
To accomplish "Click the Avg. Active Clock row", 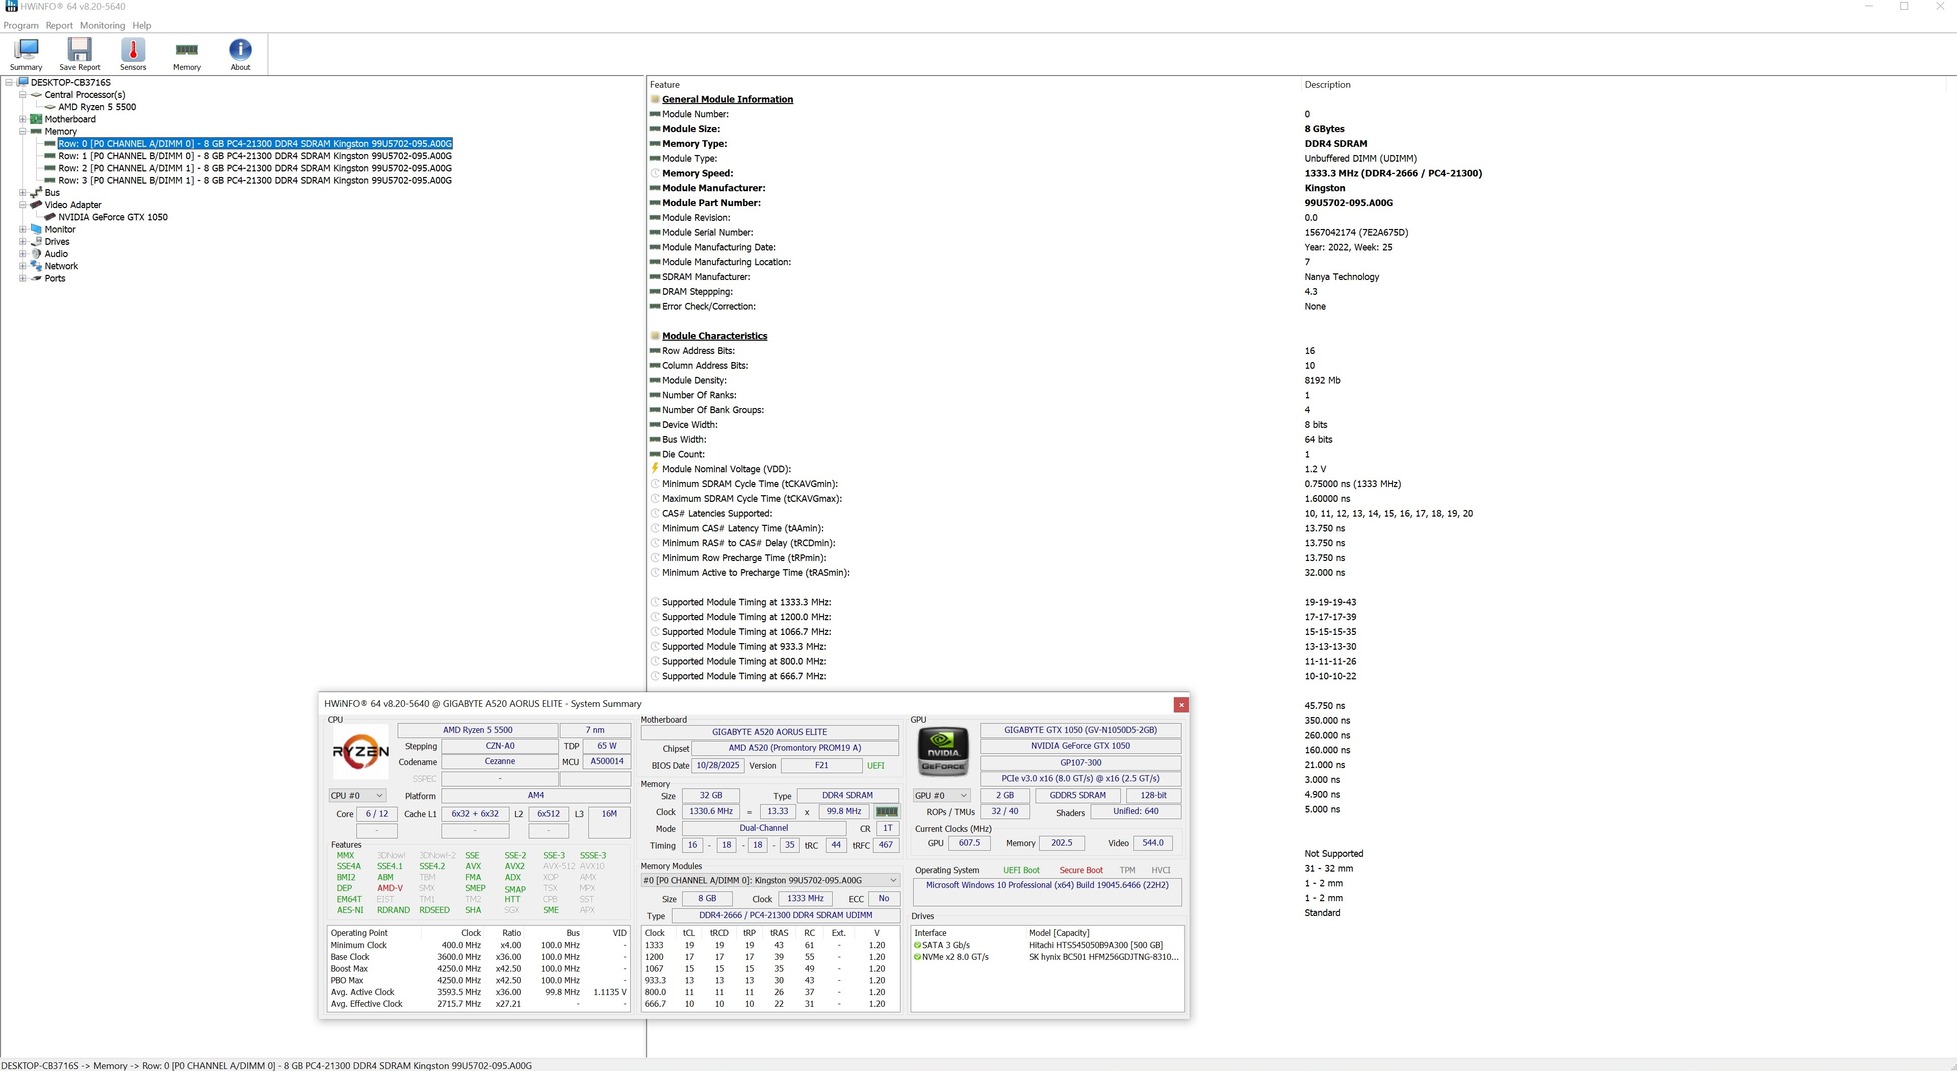I will pyautogui.click(x=478, y=992).
